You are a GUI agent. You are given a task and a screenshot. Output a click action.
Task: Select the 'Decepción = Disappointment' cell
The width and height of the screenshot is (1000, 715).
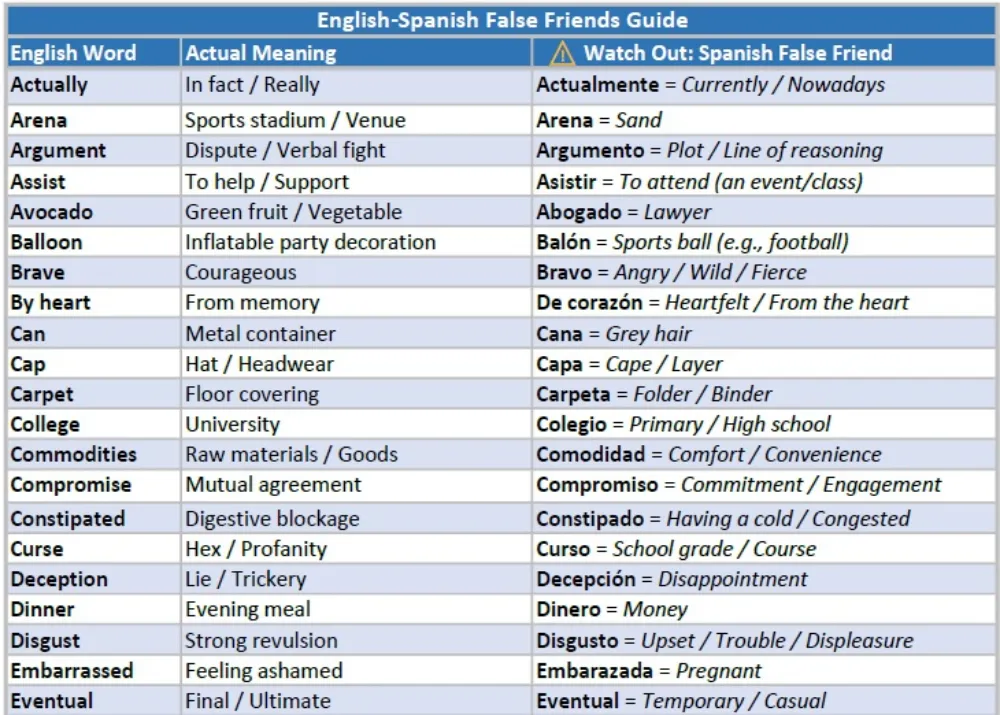(x=763, y=579)
